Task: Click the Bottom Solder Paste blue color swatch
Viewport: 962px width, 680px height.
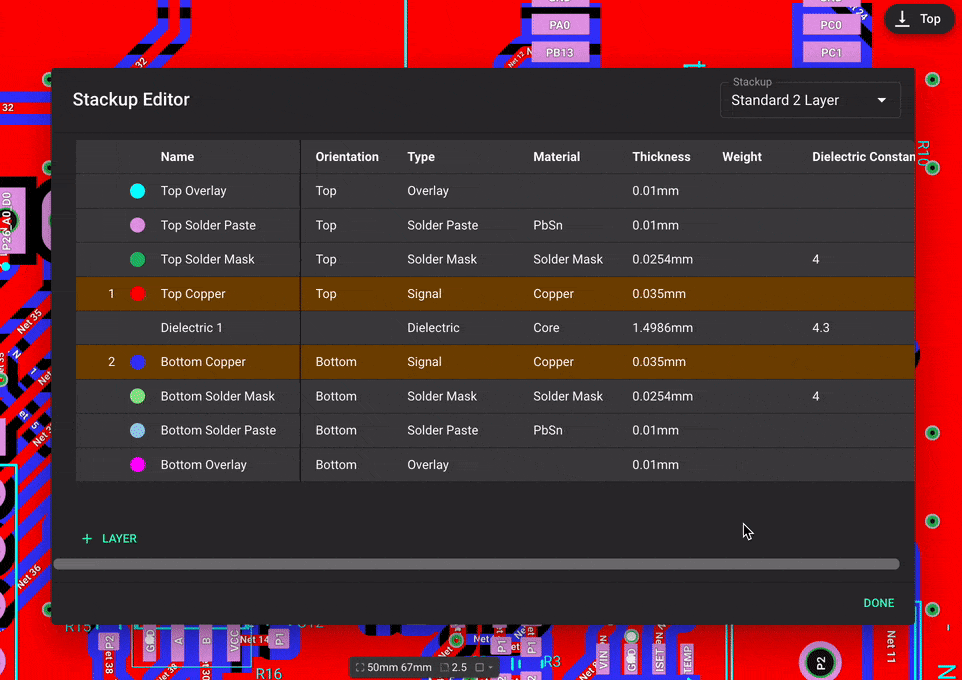Action: pos(137,430)
